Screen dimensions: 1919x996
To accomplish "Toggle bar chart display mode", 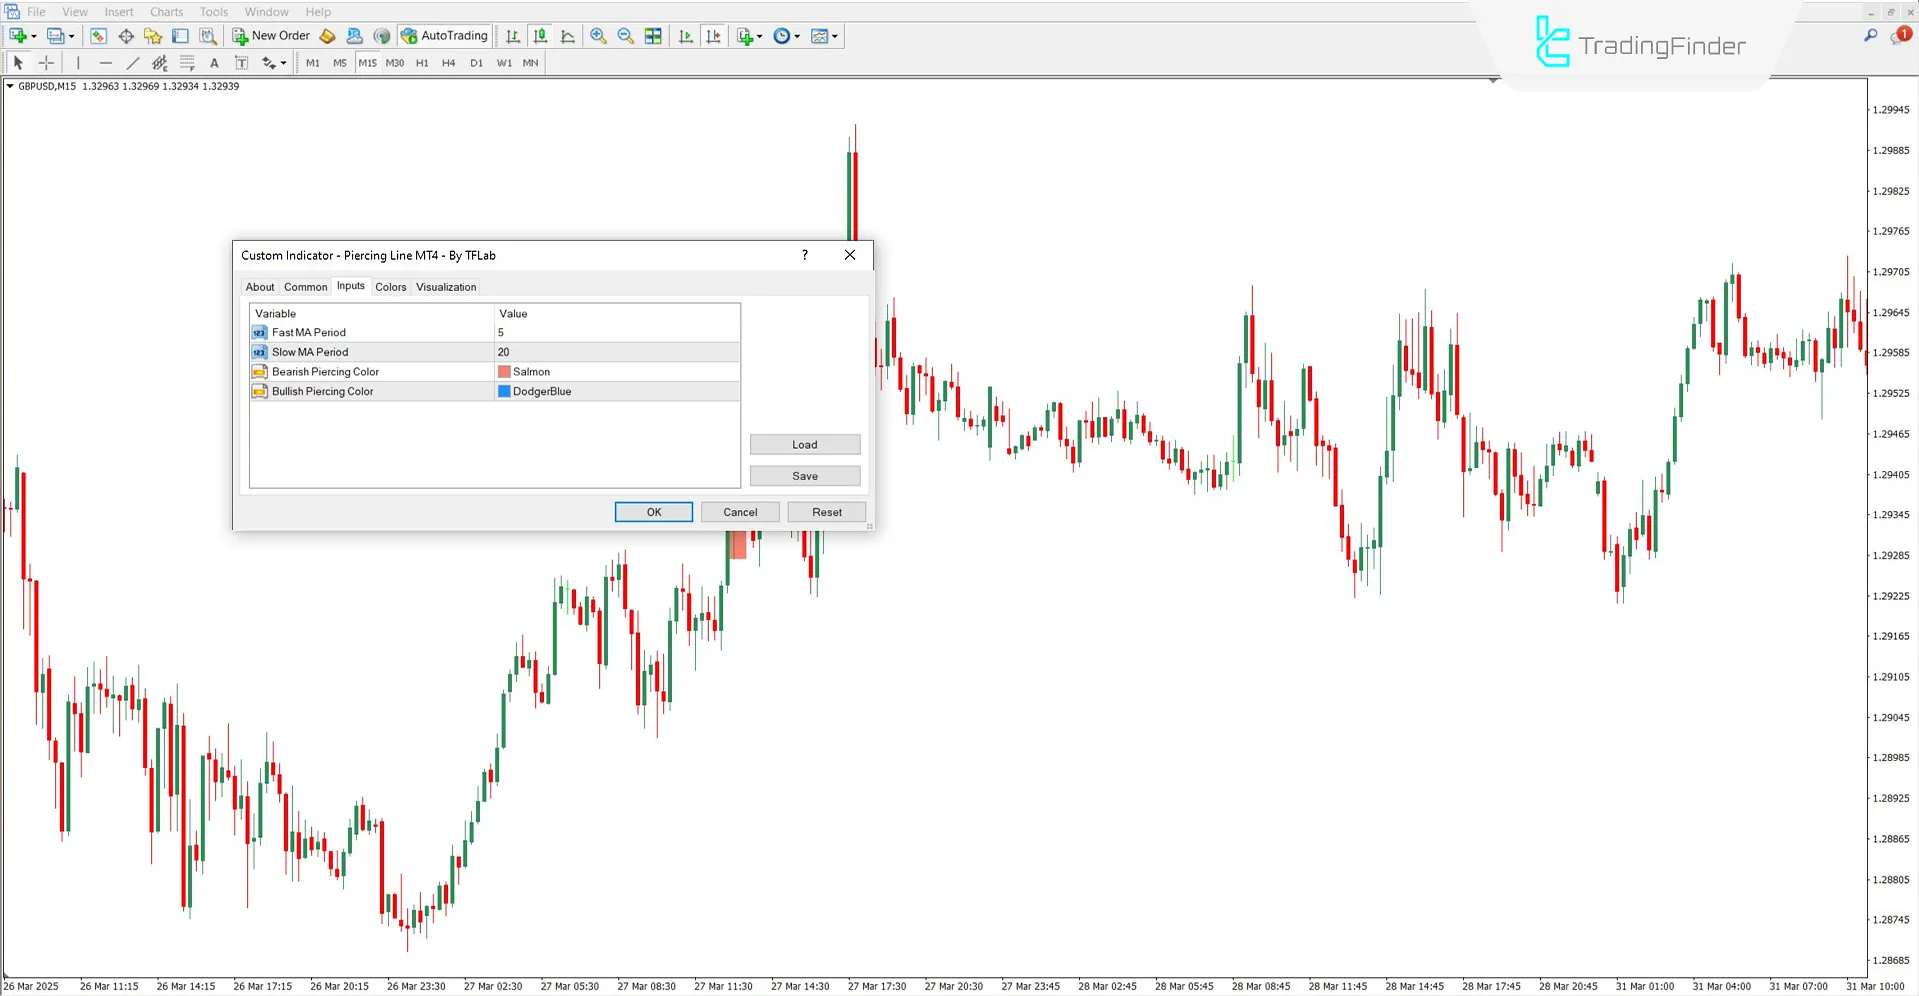I will click(x=512, y=35).
